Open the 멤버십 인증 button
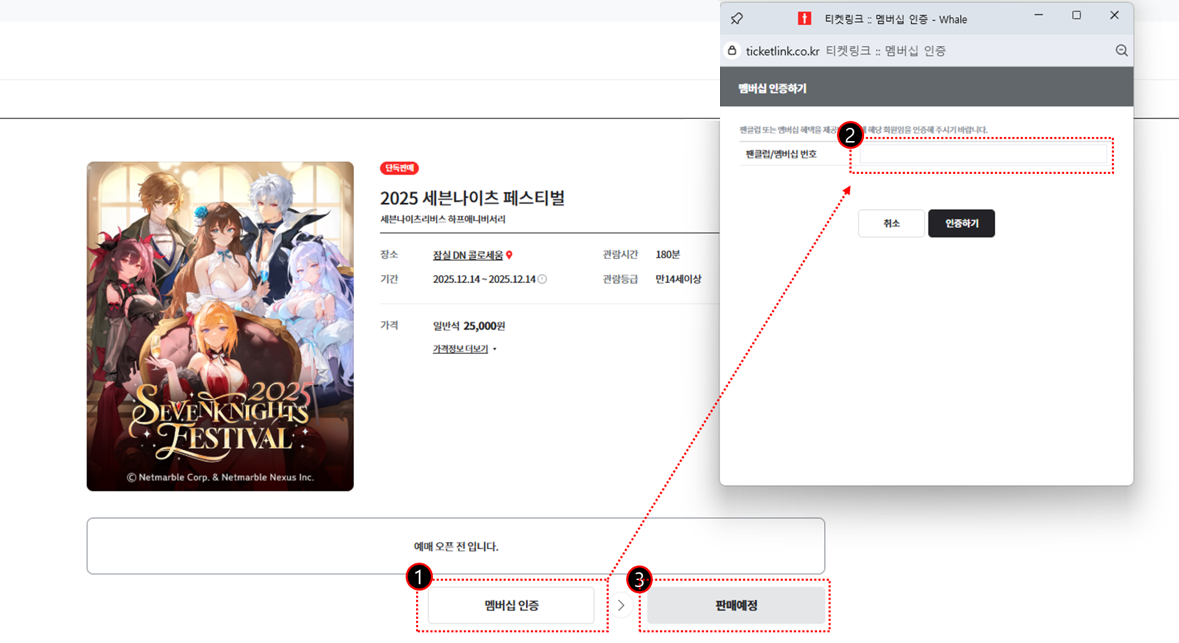 (x=511, y=605)
